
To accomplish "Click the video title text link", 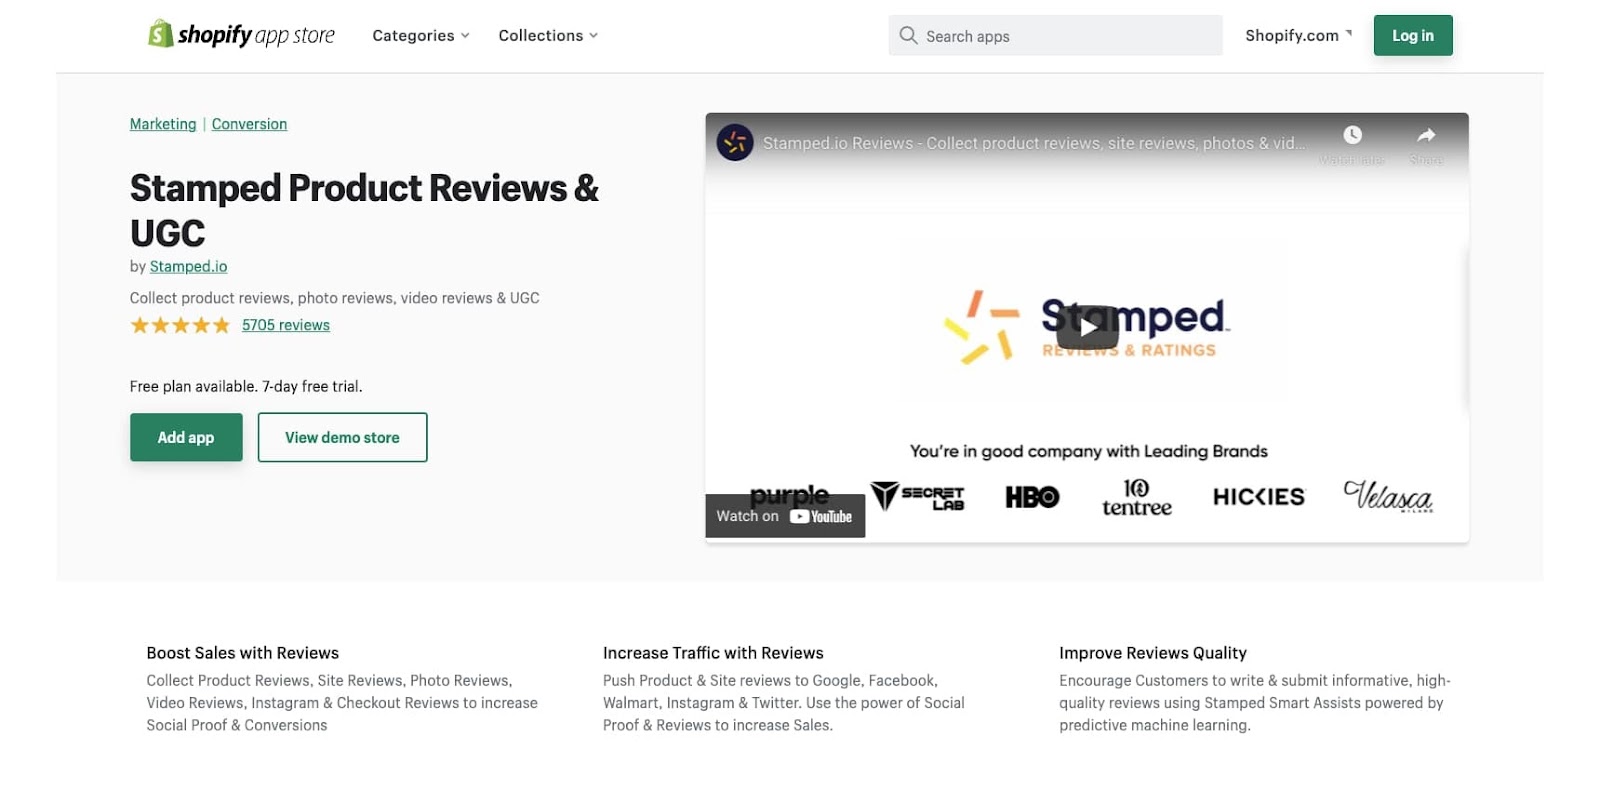I will coord(1034,143).
